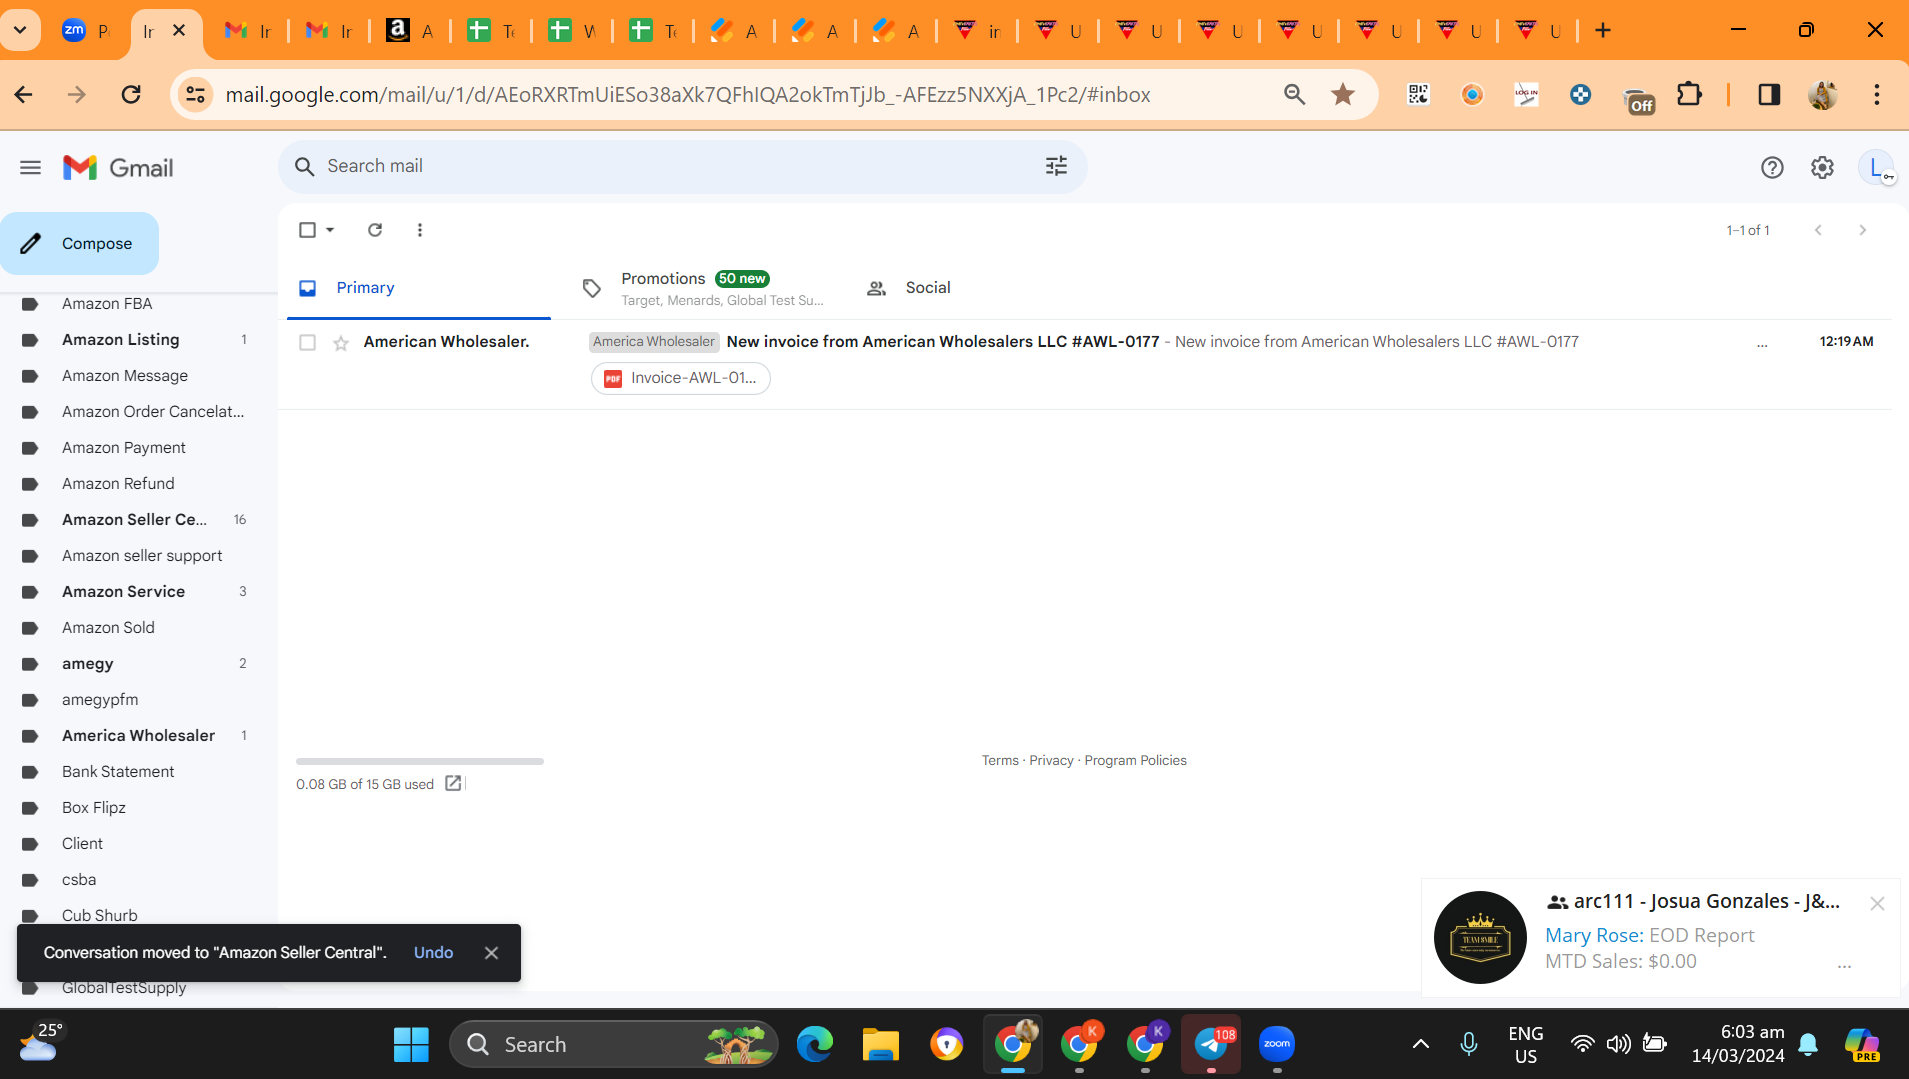Show hidden system tray icons
This screenshot has width=1909, height=1079.
click(1420, 1044)
